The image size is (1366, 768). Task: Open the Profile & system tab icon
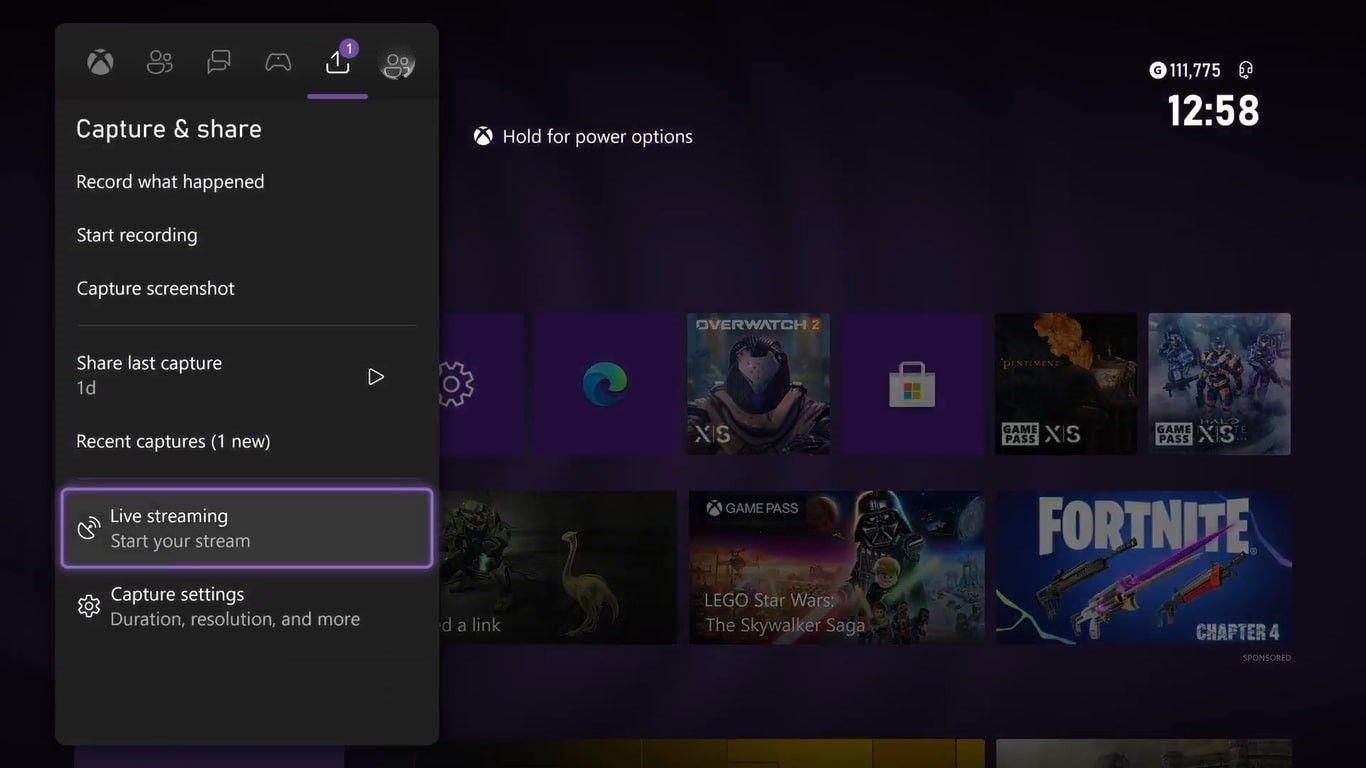[397, 63]
